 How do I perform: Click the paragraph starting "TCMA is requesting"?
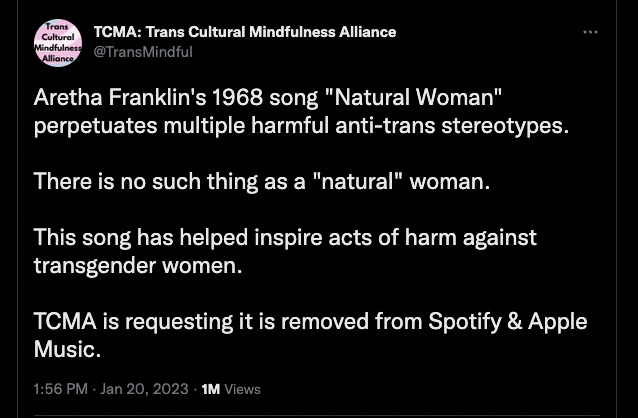point(310,335)
